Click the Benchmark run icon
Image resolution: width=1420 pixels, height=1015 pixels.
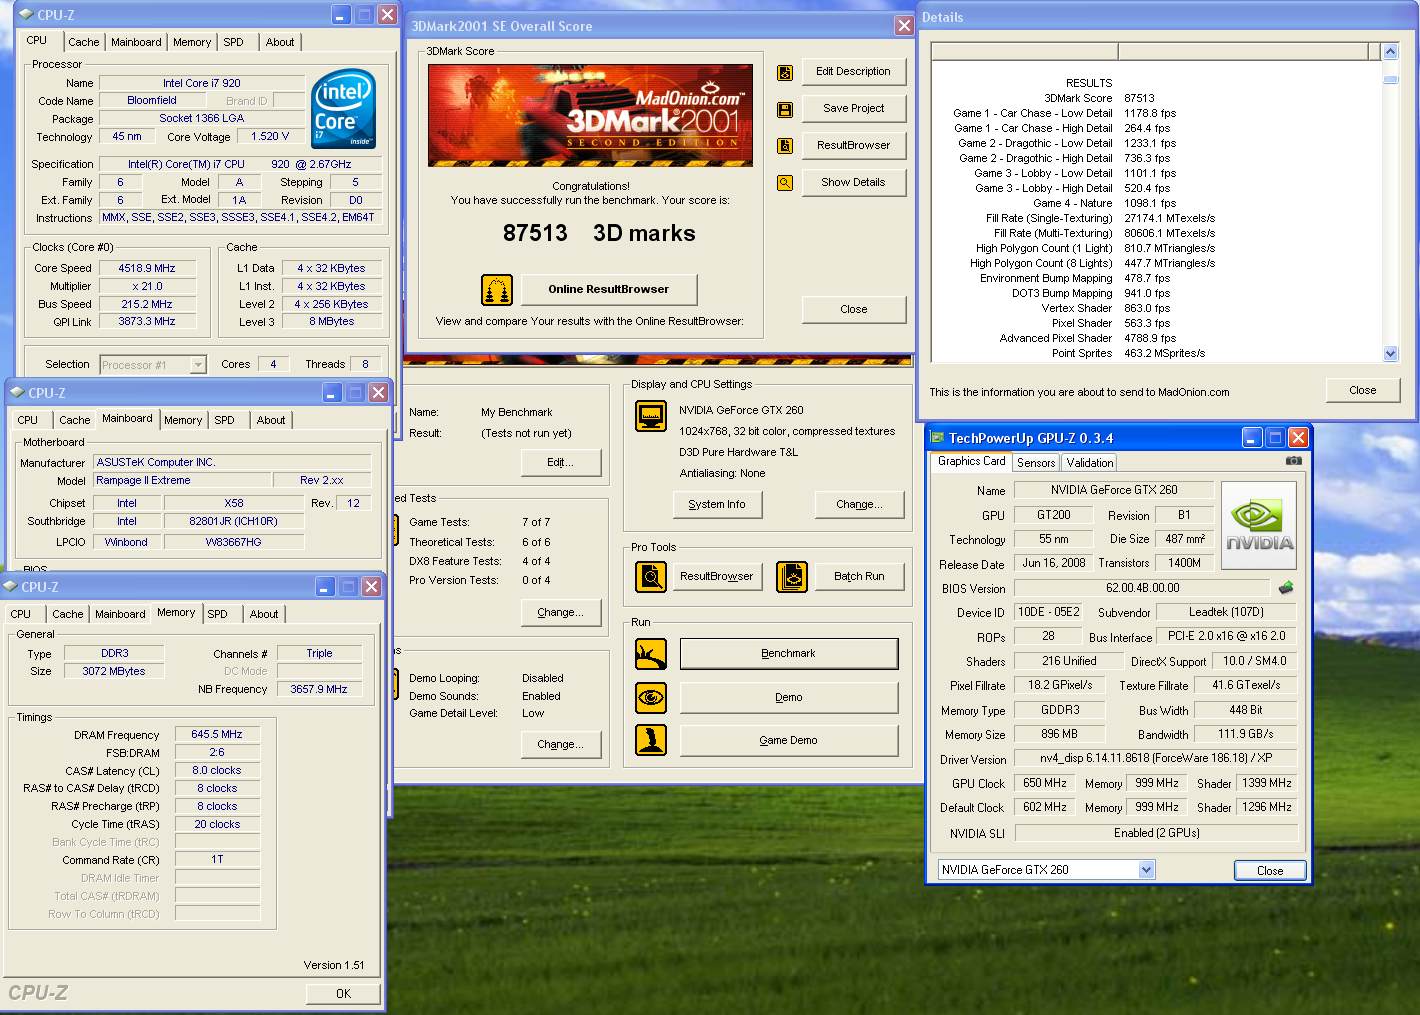651,654
